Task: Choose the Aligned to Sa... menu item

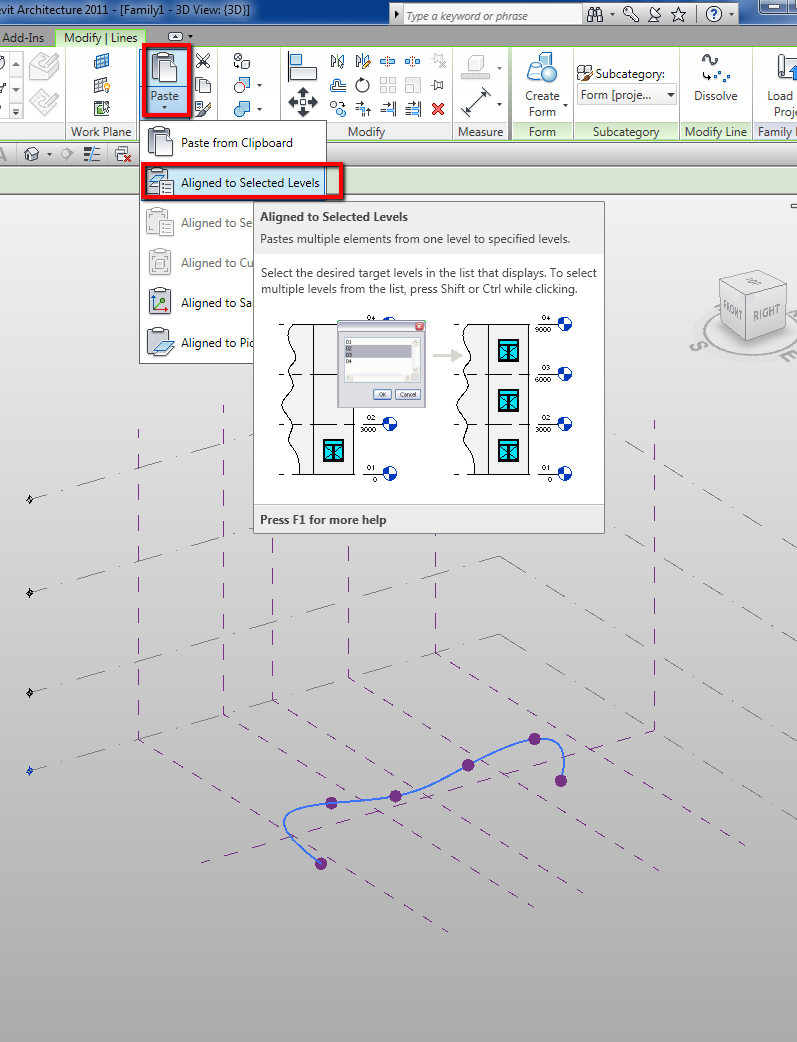Action: (198, 302)
